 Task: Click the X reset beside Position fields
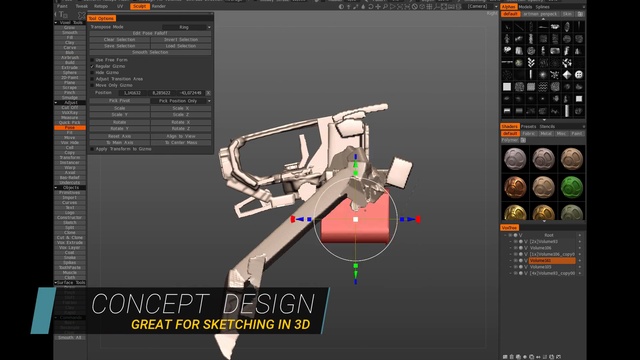pos(208,93)
